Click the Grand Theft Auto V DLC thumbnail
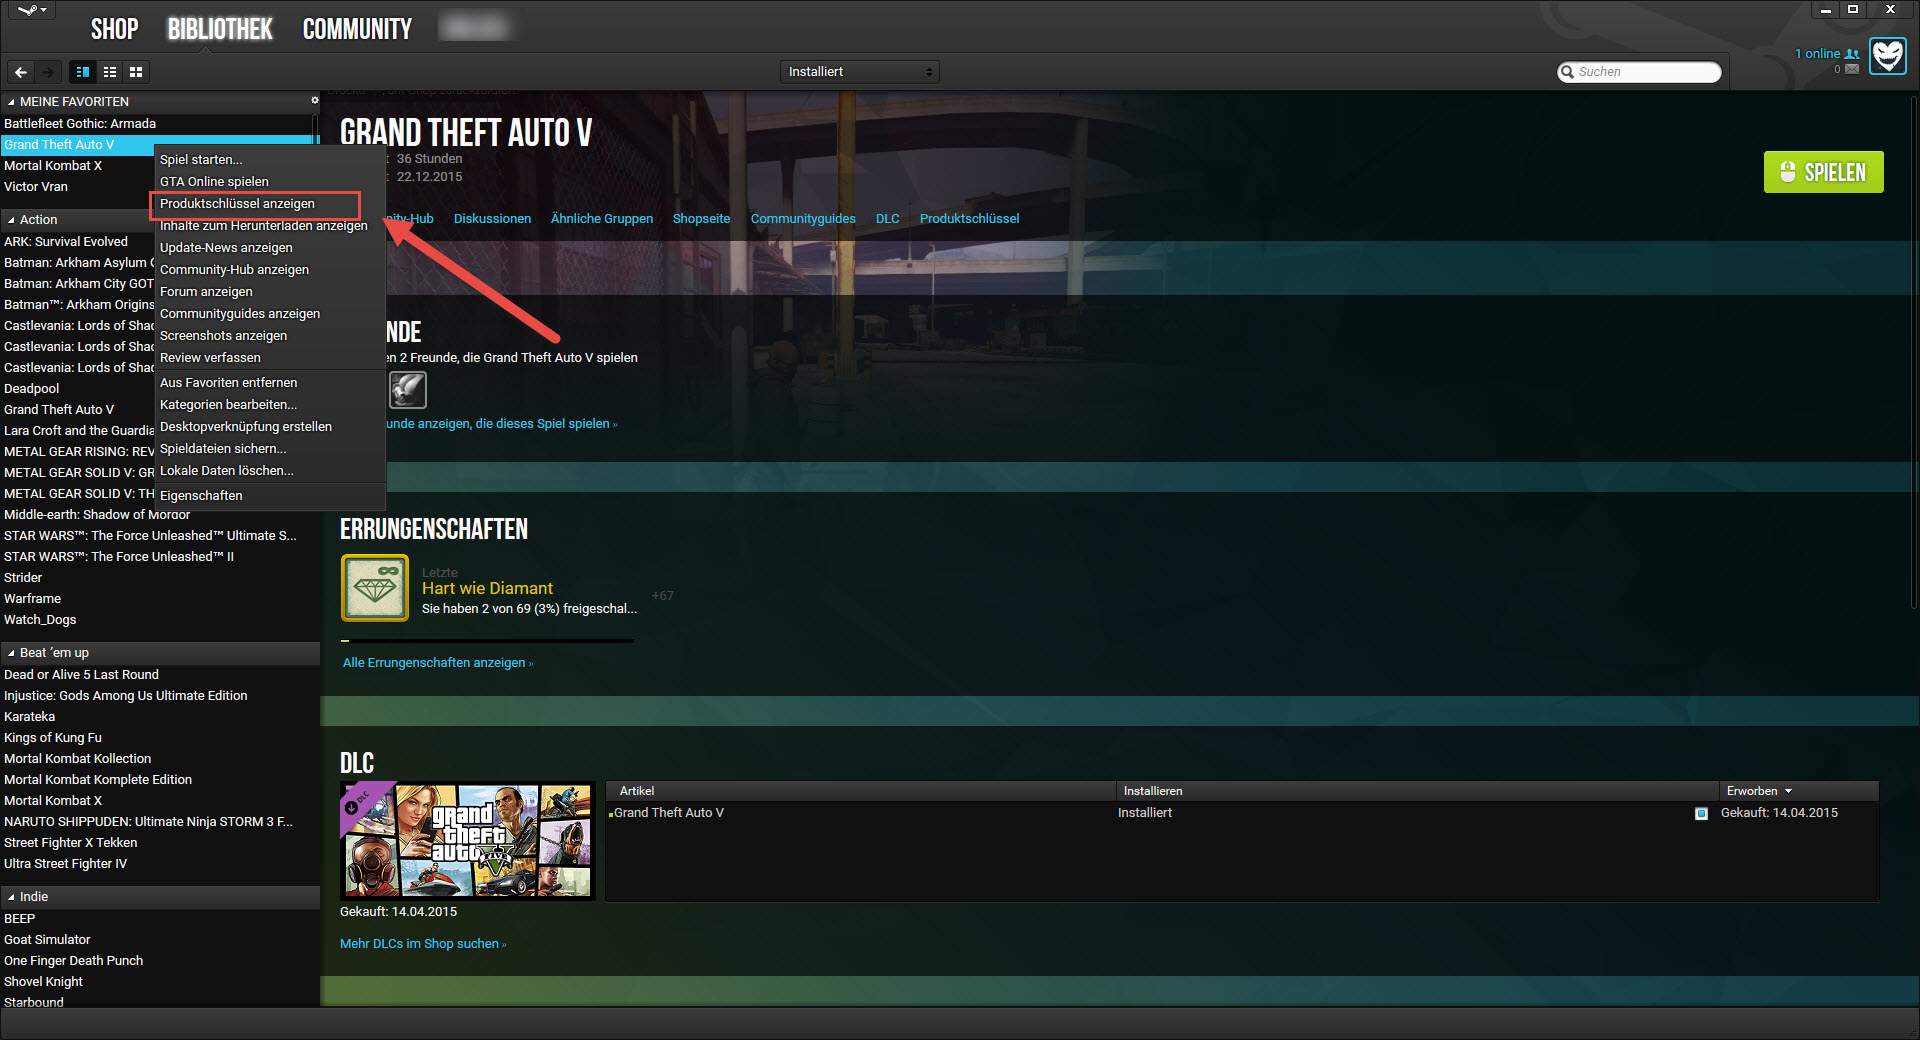The image size is (1920, 1040). click(x=467, y=840)
